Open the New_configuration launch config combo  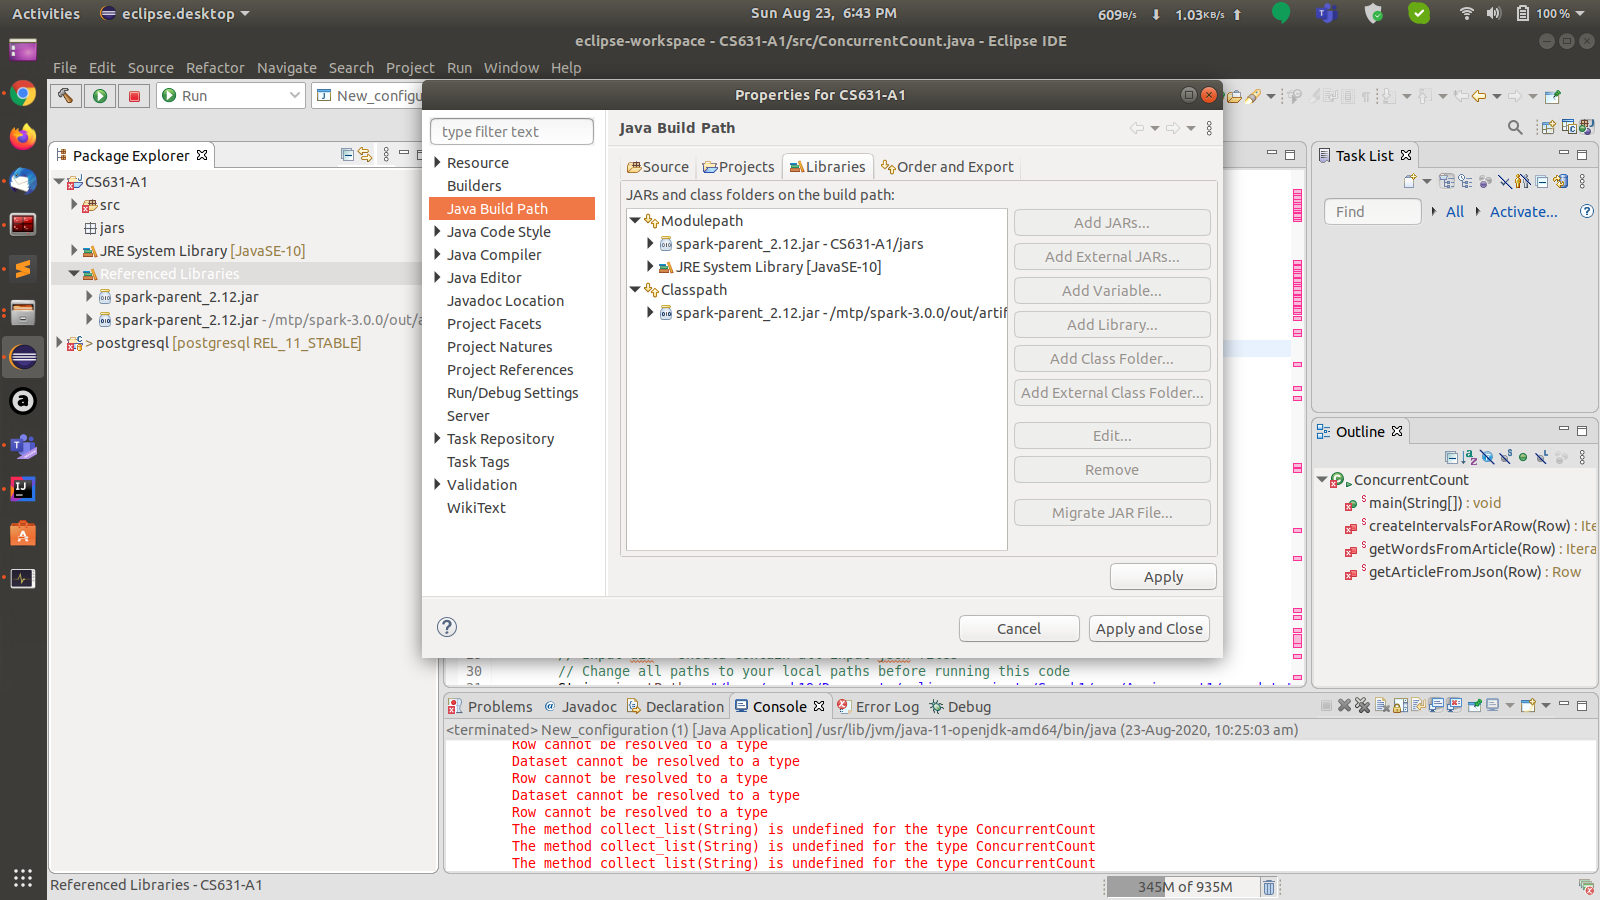(x=367, y=95)
